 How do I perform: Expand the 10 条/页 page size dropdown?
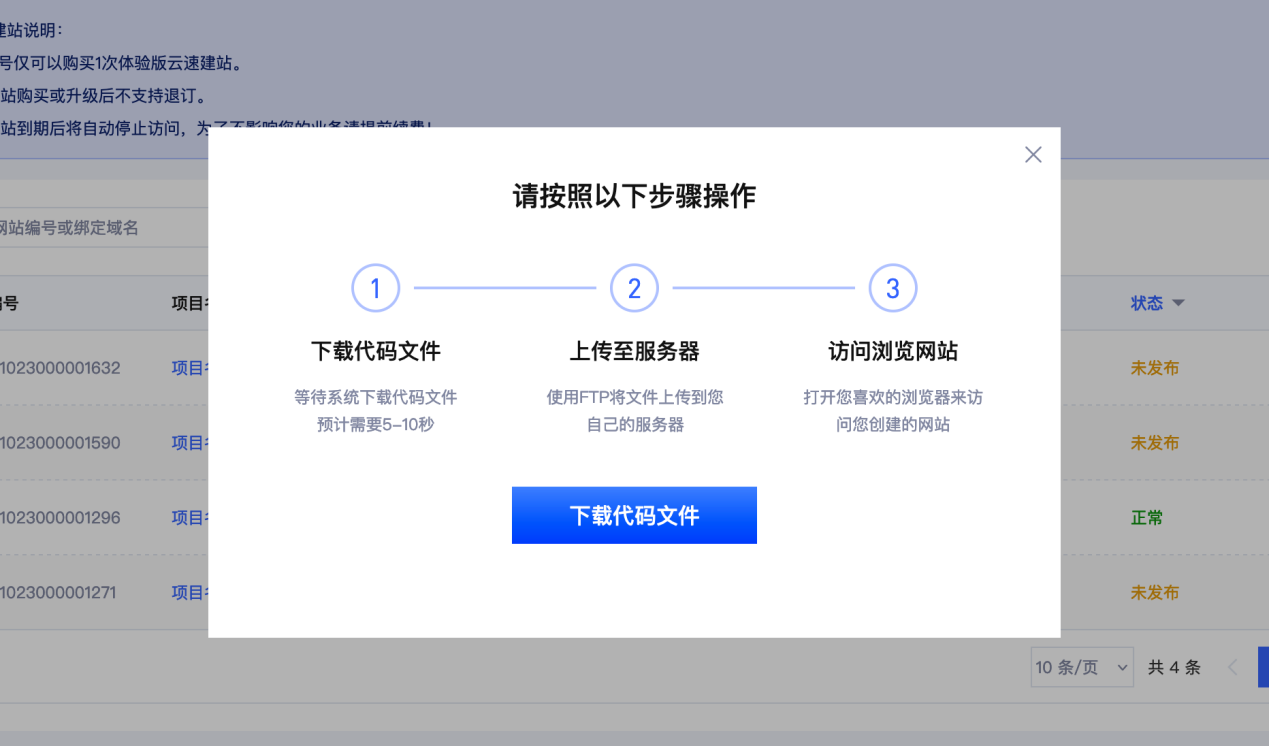click(x=1081, y=667)
